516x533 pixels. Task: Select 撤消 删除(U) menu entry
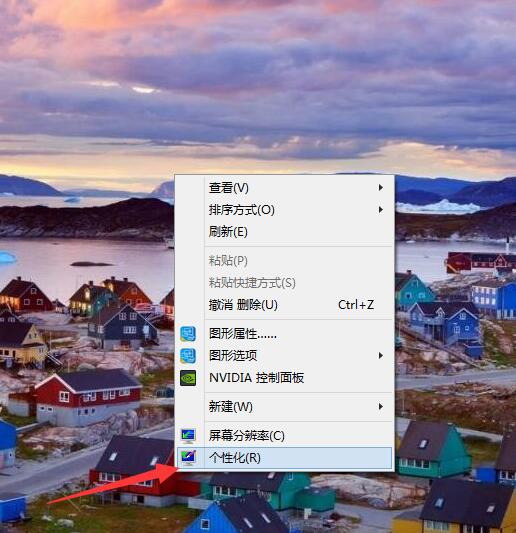pos(284,305)
